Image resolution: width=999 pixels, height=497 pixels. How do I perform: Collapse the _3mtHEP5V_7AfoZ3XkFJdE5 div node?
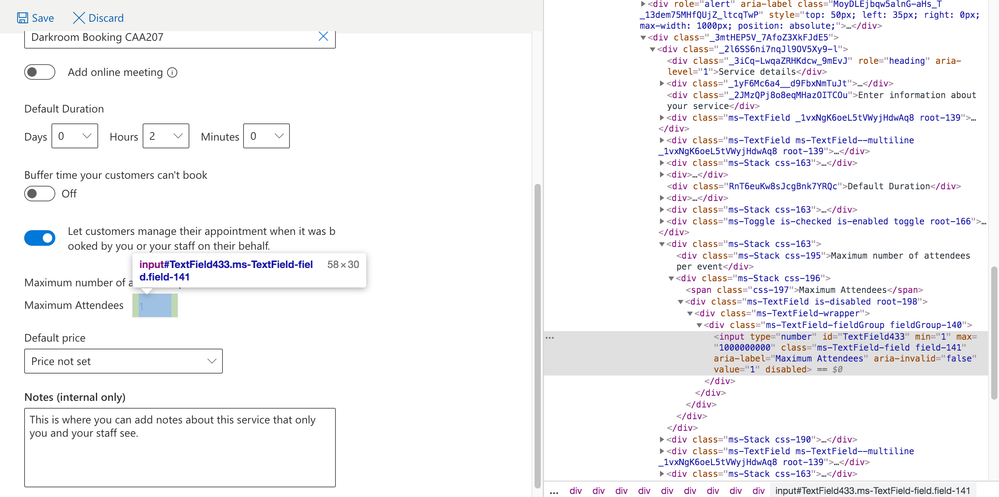pos(643,38)
